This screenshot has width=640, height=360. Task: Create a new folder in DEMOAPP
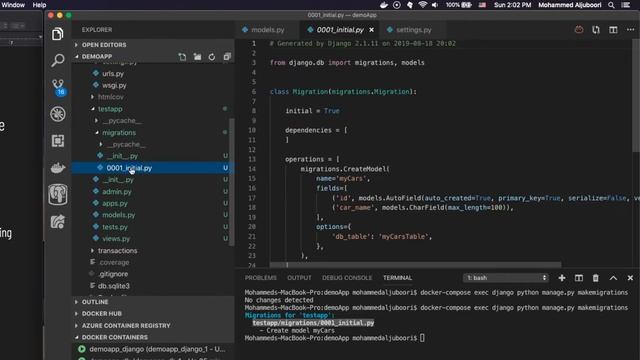[x=197, y=57]
